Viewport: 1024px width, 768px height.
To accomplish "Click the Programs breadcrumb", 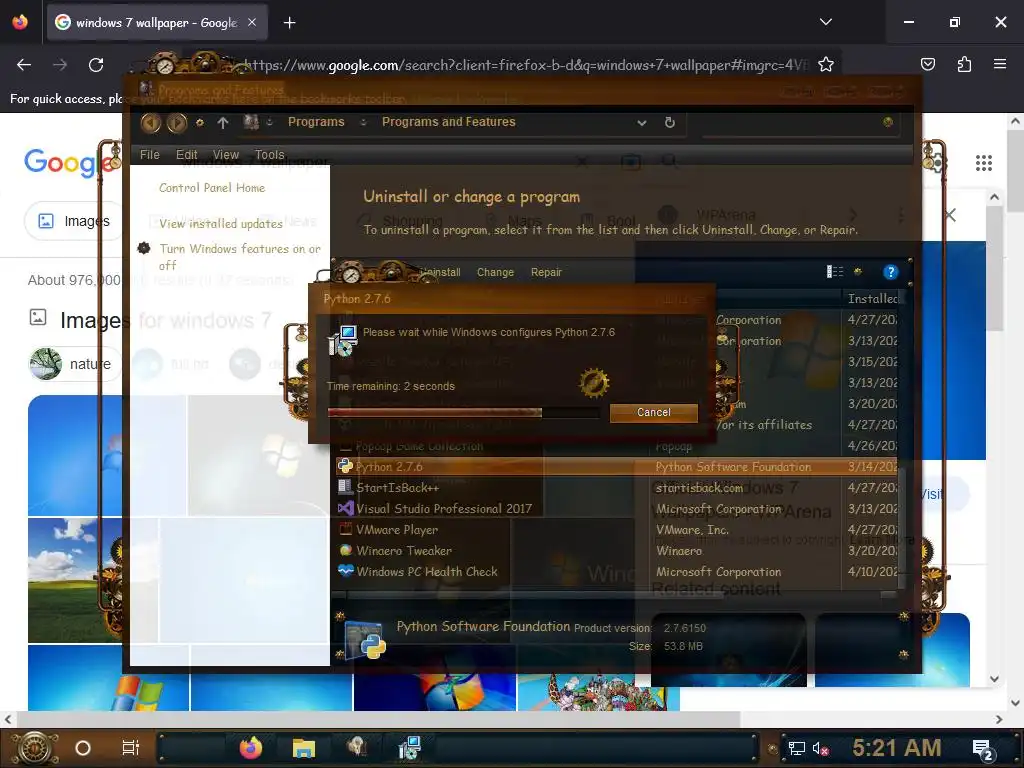I will click(316, 122).
